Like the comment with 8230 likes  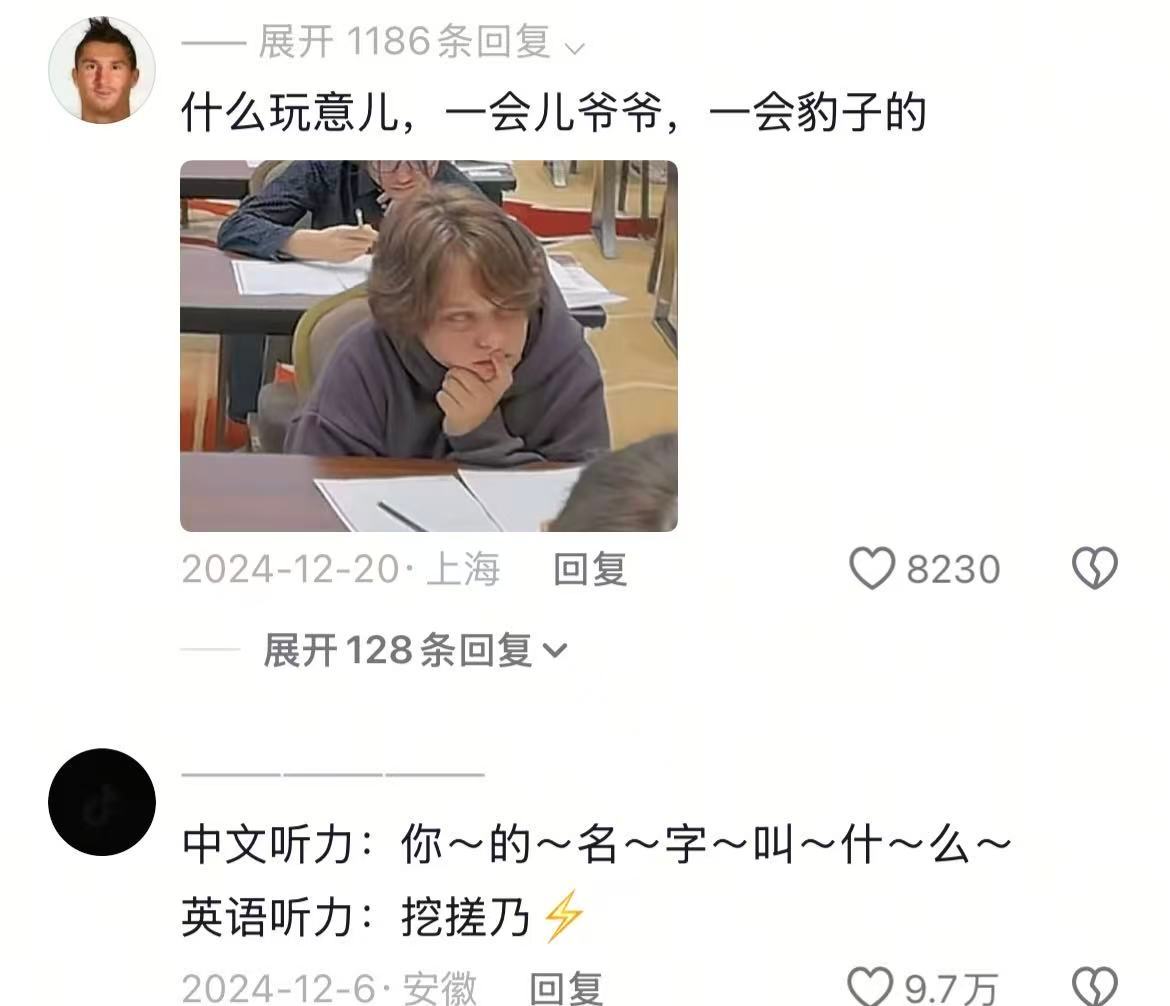click(x=872, y=569)
